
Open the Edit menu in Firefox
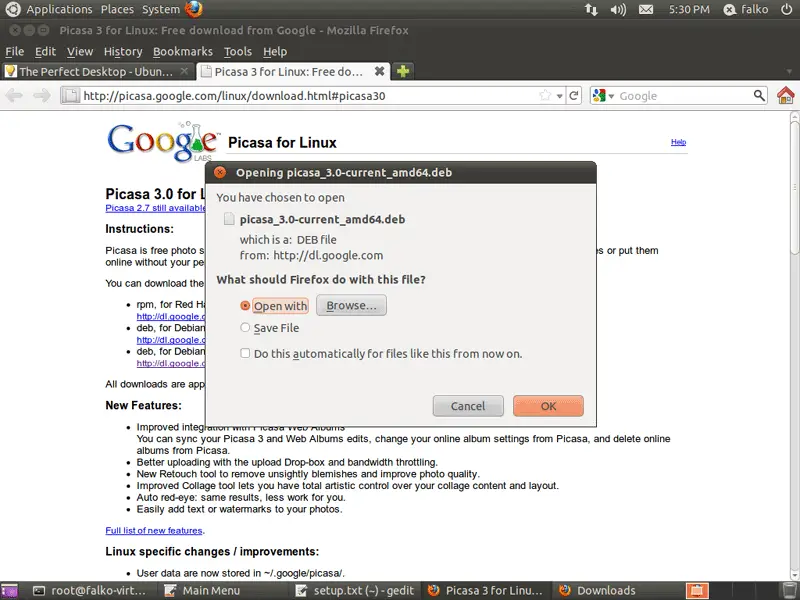pyautogui.click(x=45, y=52)
